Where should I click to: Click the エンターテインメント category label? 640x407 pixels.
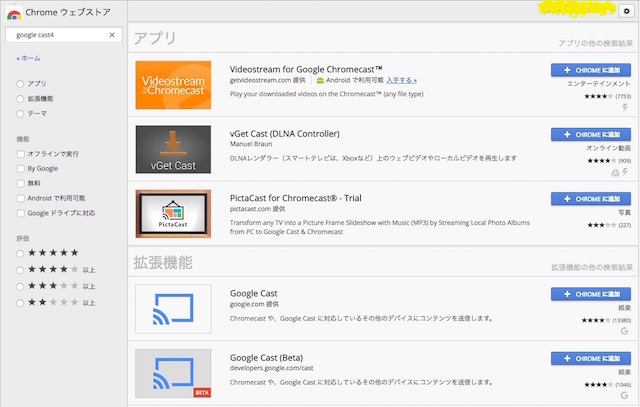tap(599, 84)
